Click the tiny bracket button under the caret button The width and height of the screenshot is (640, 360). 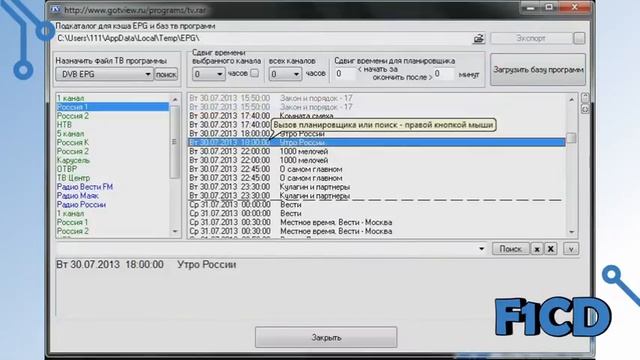click(584, 109)
